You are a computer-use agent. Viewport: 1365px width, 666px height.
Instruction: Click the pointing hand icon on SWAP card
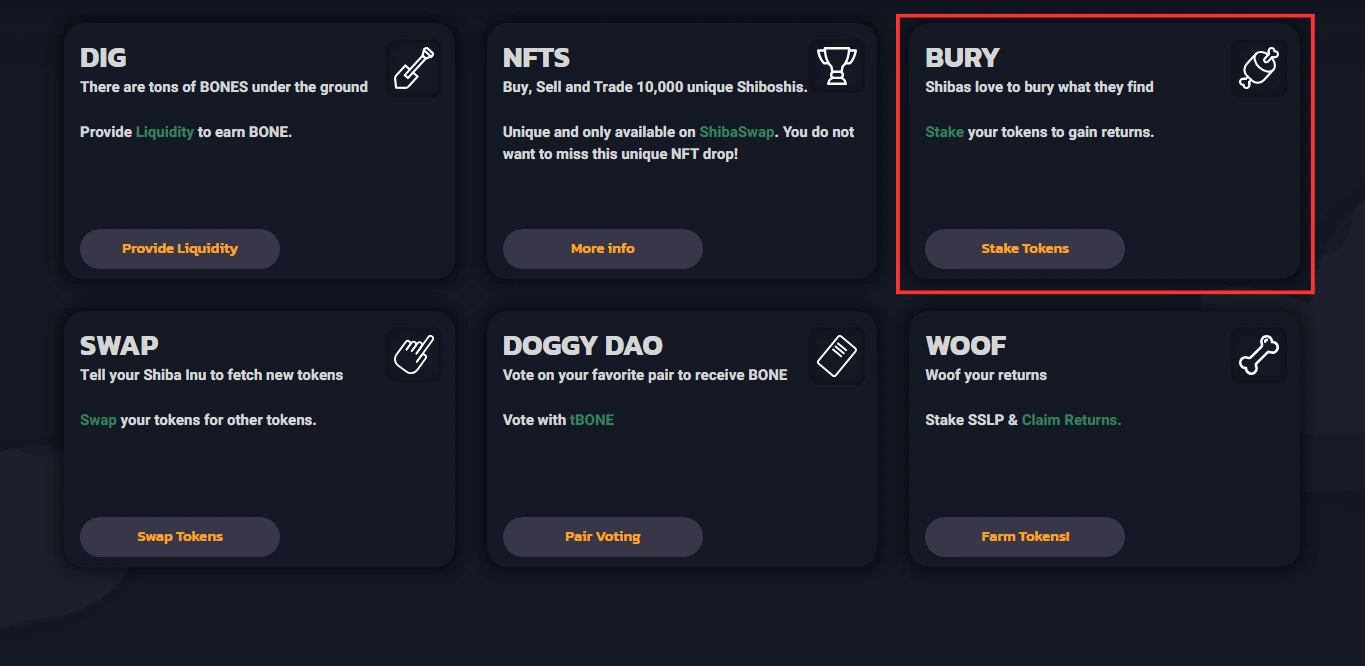pos(414,355)
